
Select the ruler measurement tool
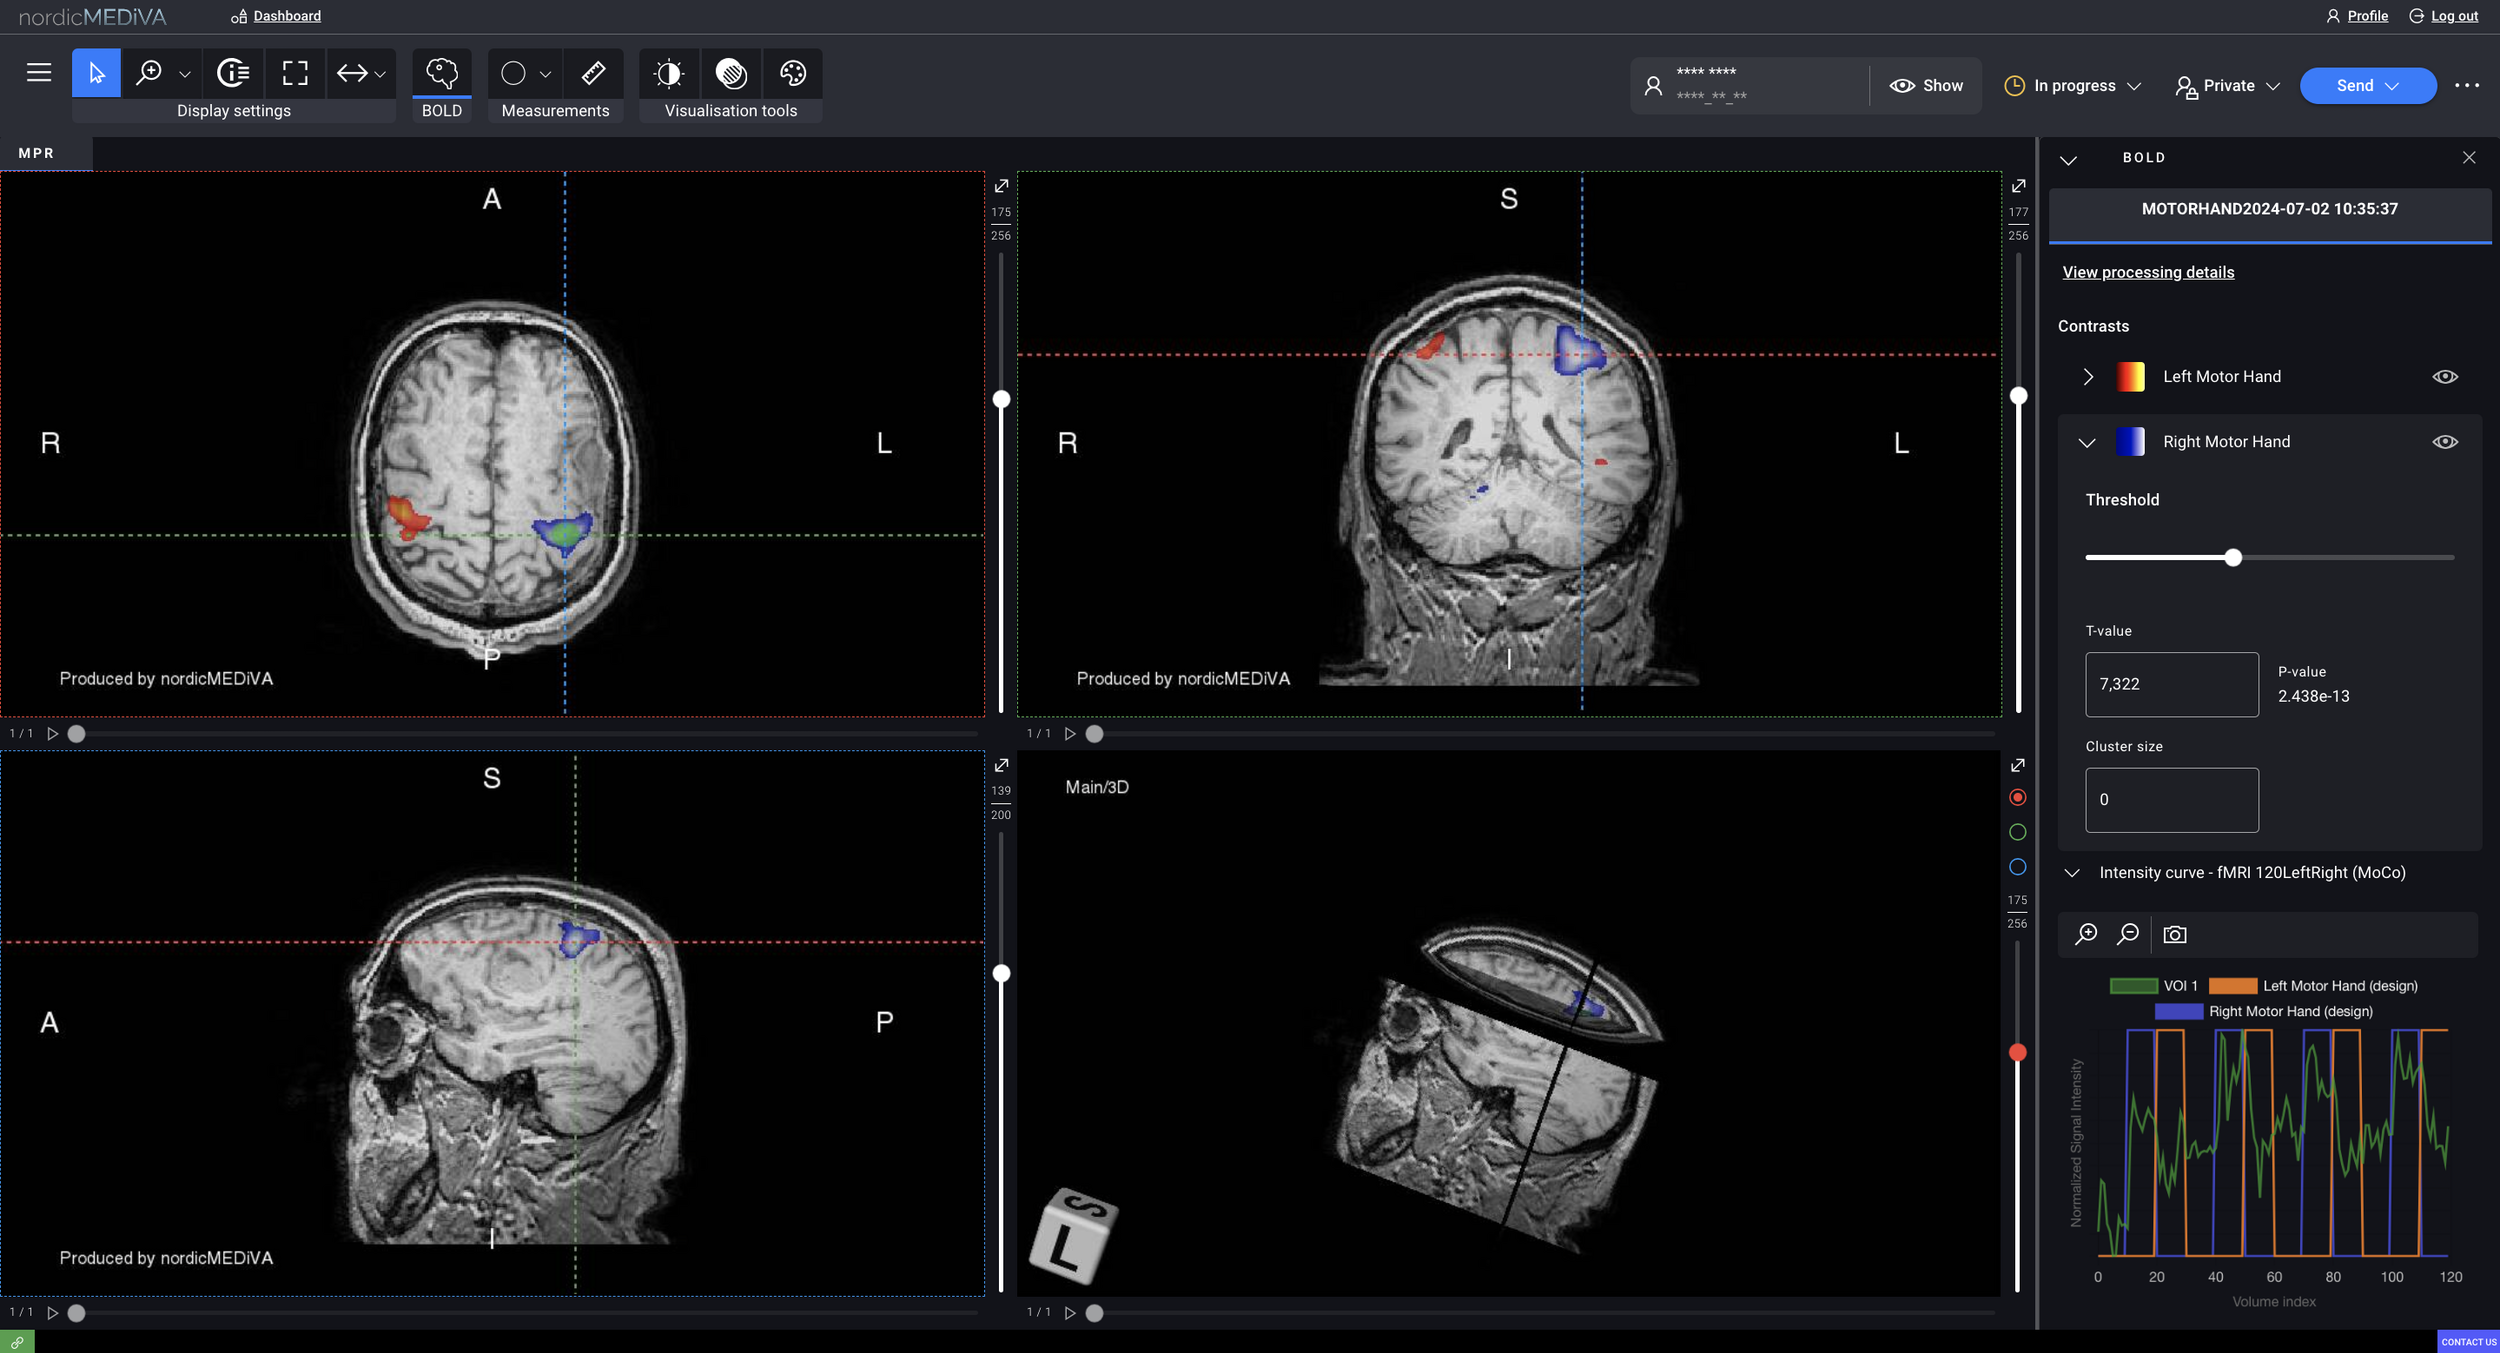click(593, 73)
